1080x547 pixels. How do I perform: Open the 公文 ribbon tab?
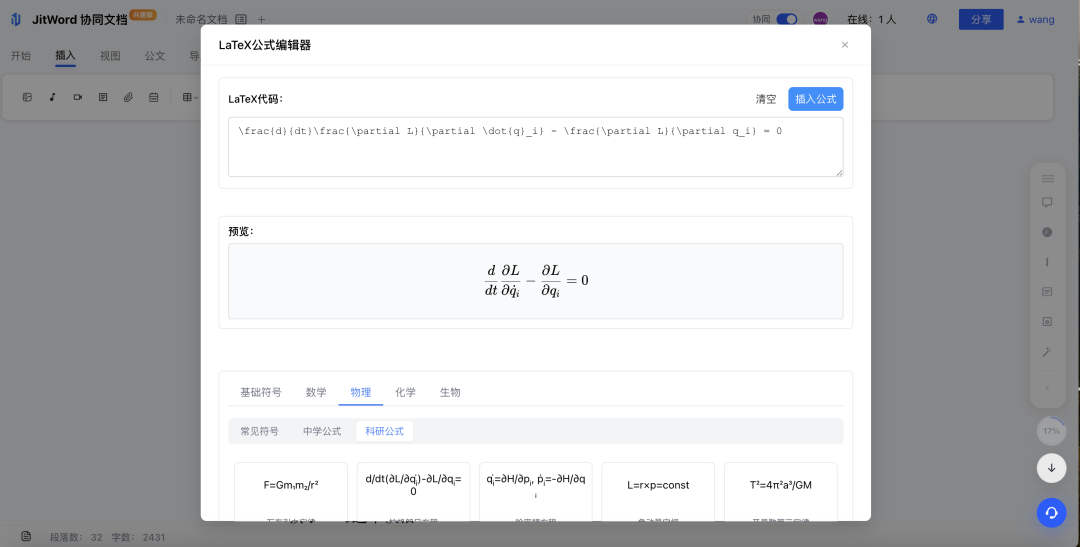(x=155, y=56)
